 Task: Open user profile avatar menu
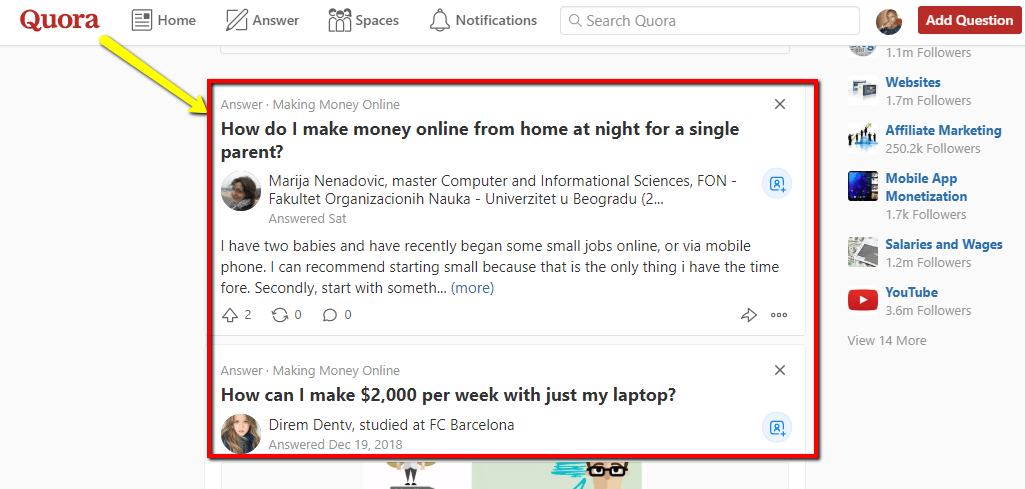click(889, 22)
